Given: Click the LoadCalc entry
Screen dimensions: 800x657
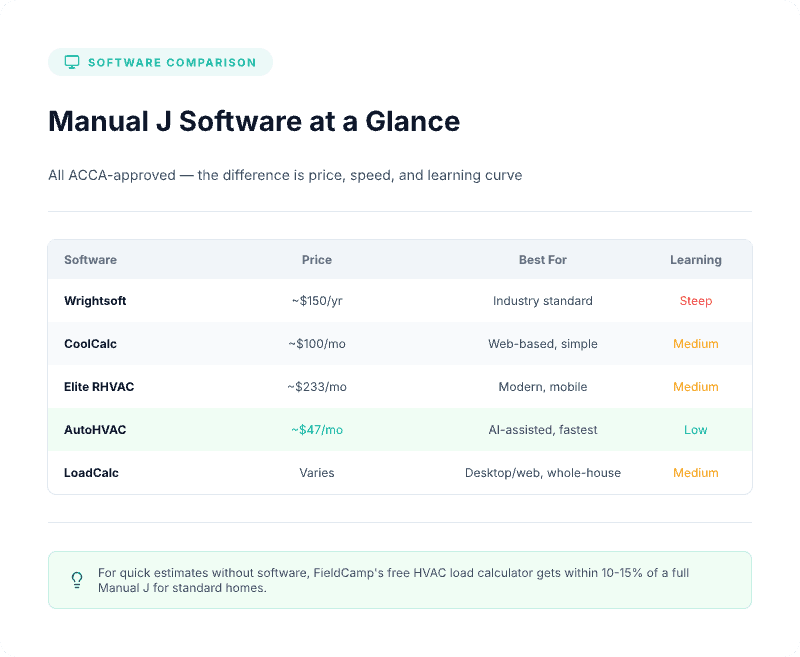Looking at the screenshot, I should pos(89,472).
